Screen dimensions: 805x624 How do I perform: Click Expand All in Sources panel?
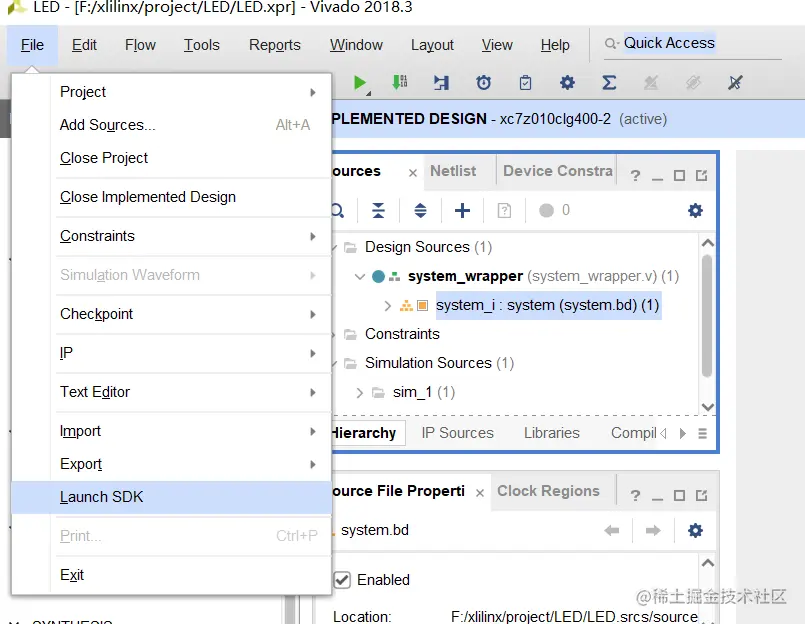(x=420, y=211)
